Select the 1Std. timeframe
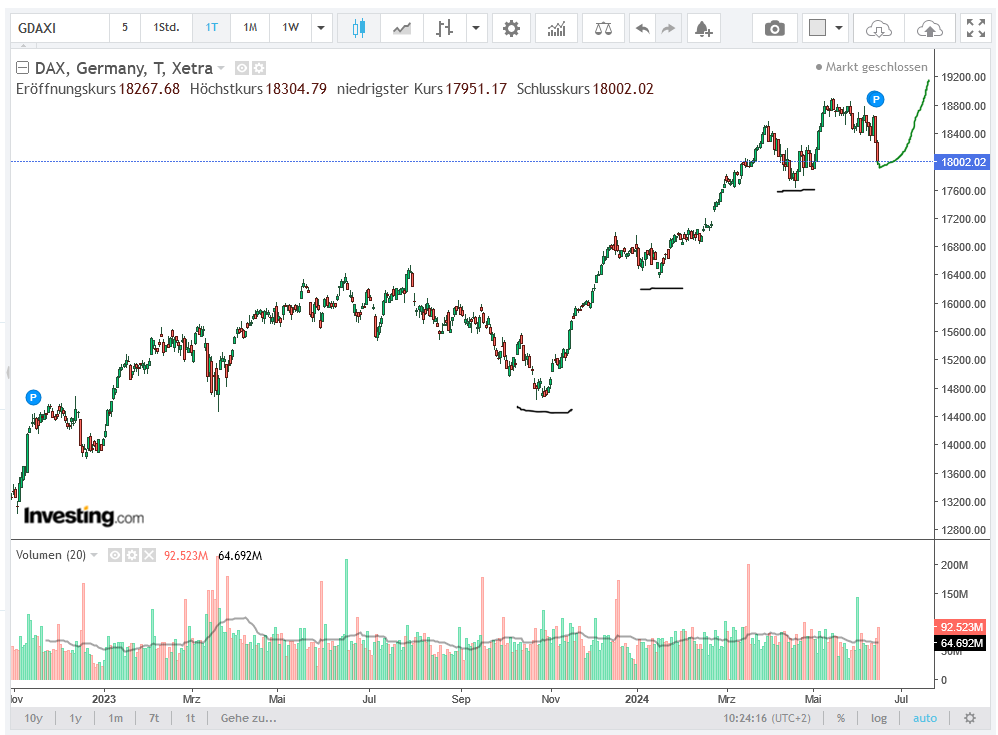Image resolution: width=998 pixels, height=735 pixels. click(x=165, y=27)
